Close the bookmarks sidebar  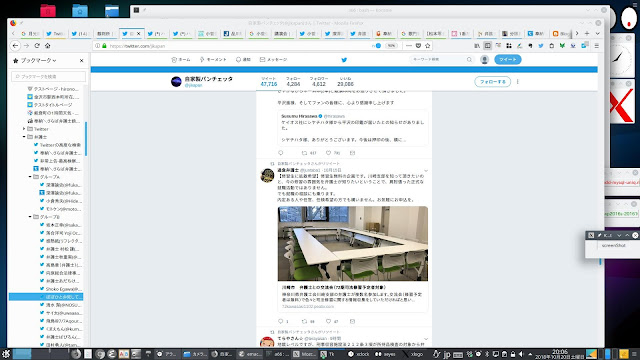point(82,60)
